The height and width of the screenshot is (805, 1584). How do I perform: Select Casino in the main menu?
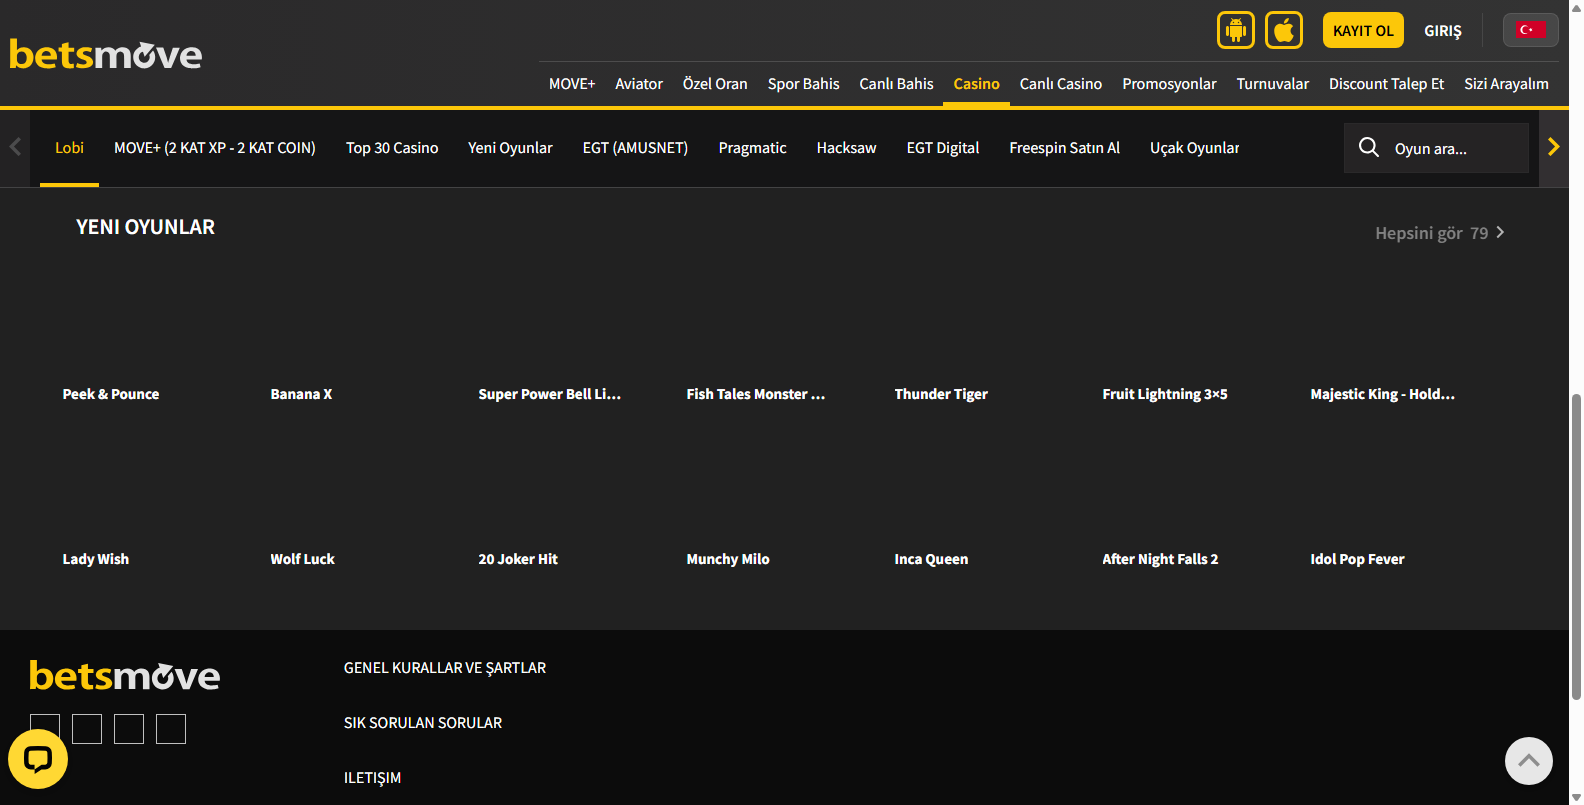977,84
